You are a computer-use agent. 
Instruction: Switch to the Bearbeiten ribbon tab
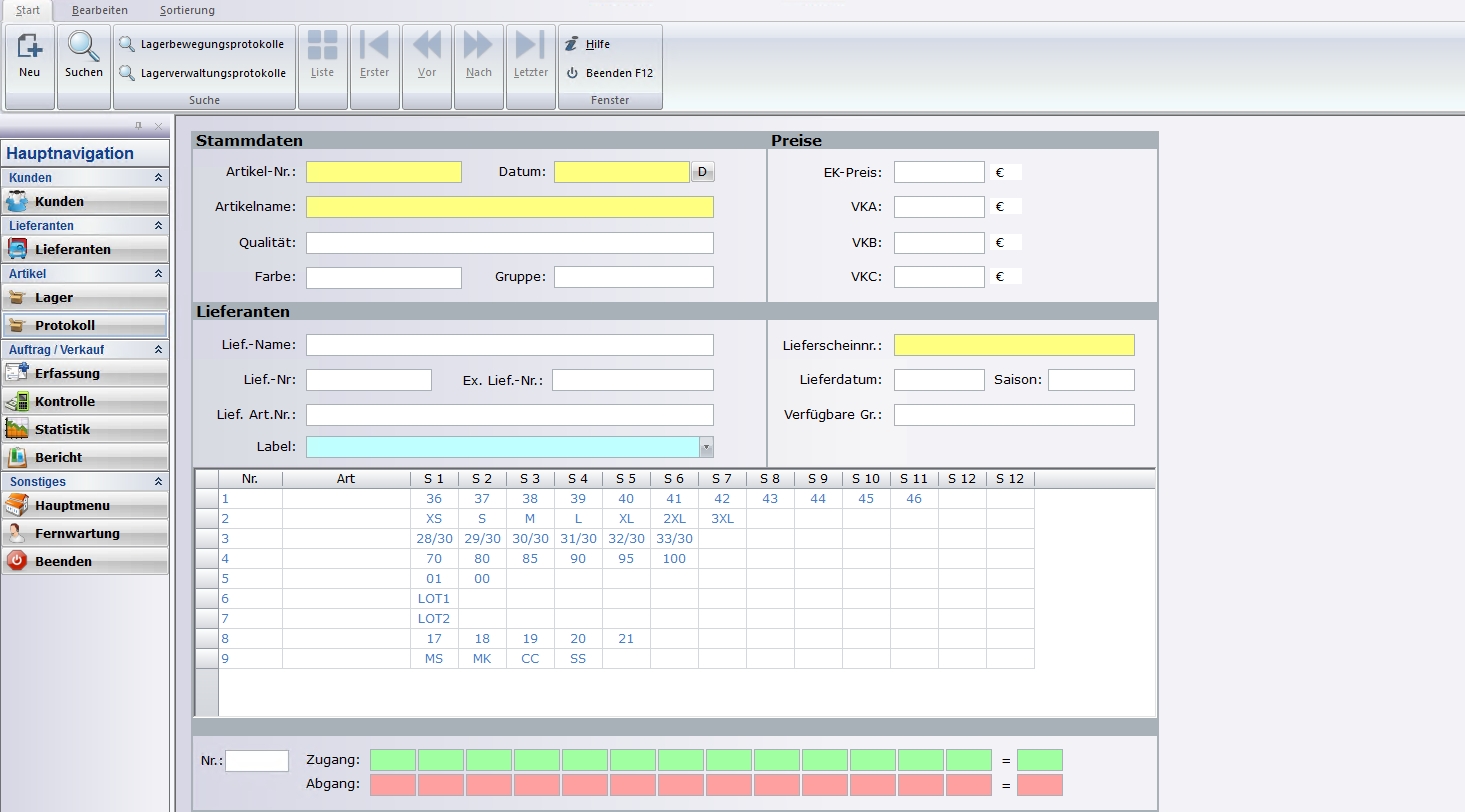pyautogui.click(x=100, y=10)
